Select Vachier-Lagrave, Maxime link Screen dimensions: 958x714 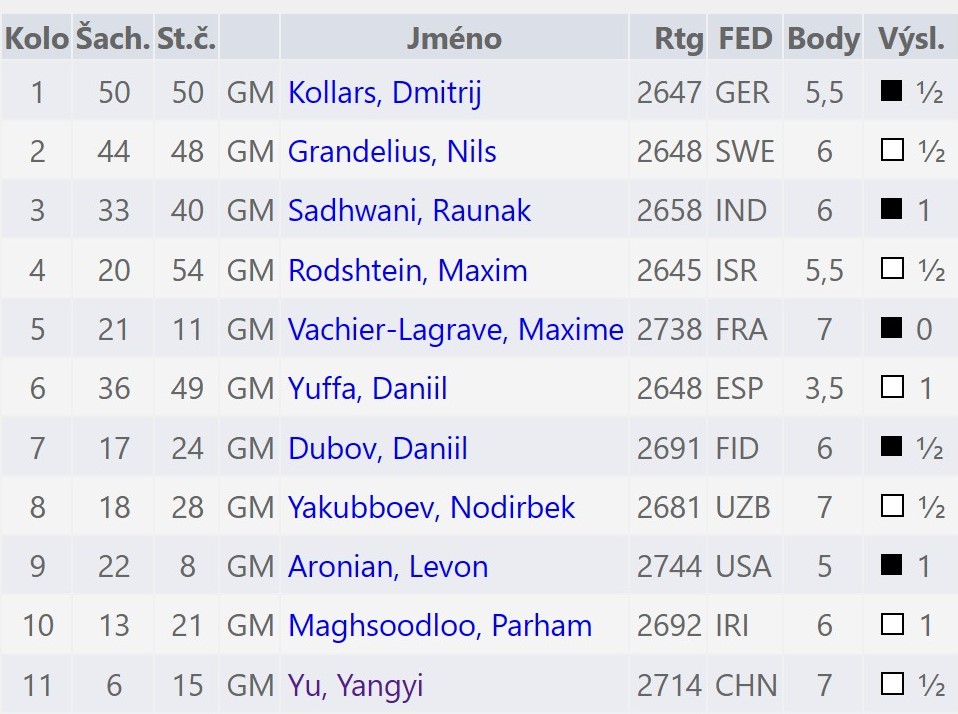[455, 330]
